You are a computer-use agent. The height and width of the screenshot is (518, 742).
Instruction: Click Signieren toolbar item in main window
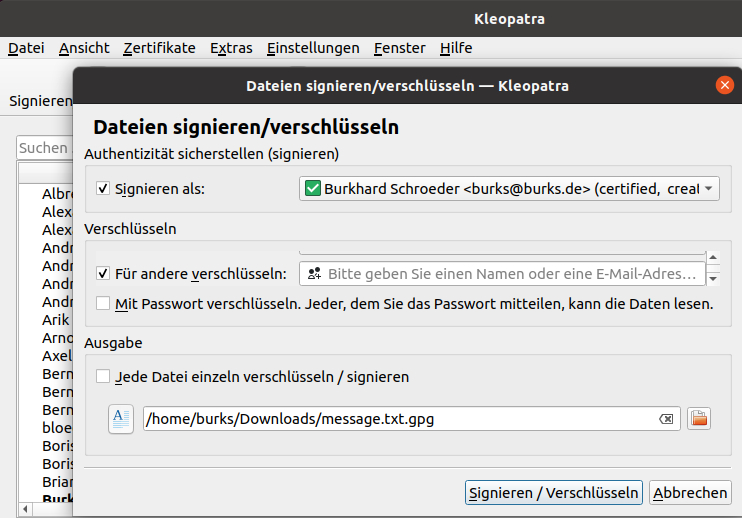tap(41, 101)
